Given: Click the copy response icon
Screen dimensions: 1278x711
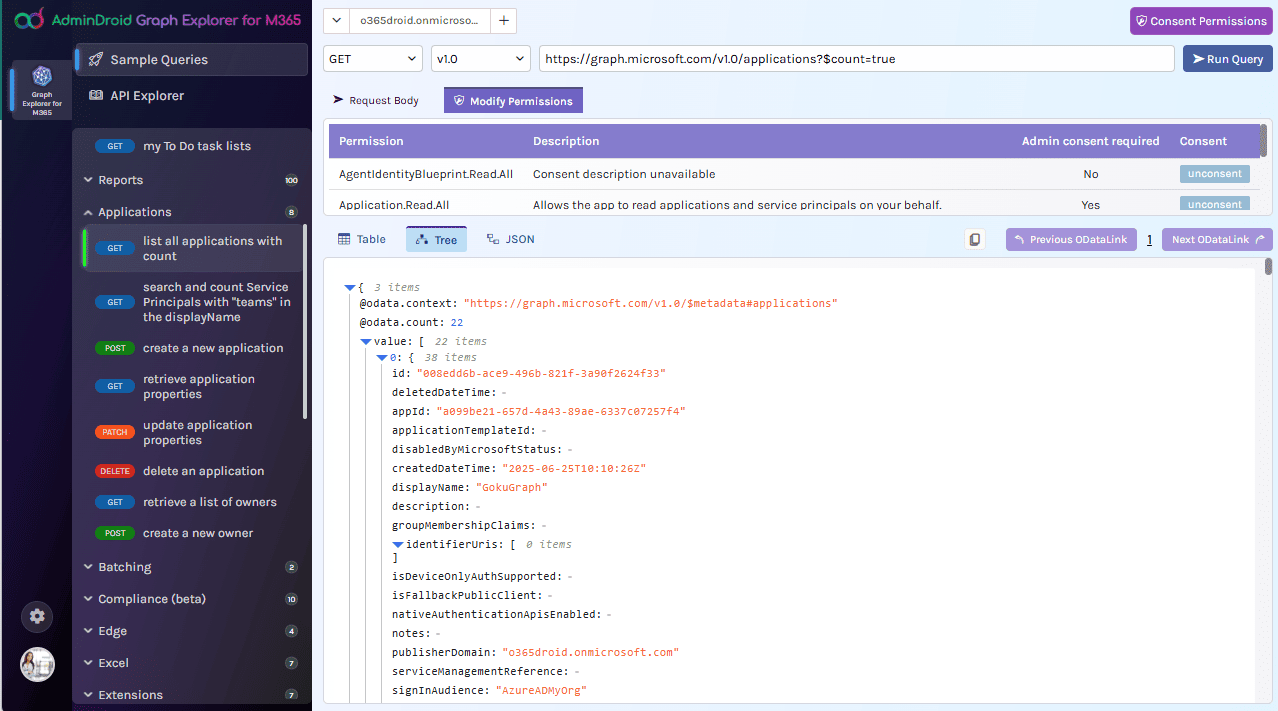Looking at the screenshot, I should tap(974, 239).
